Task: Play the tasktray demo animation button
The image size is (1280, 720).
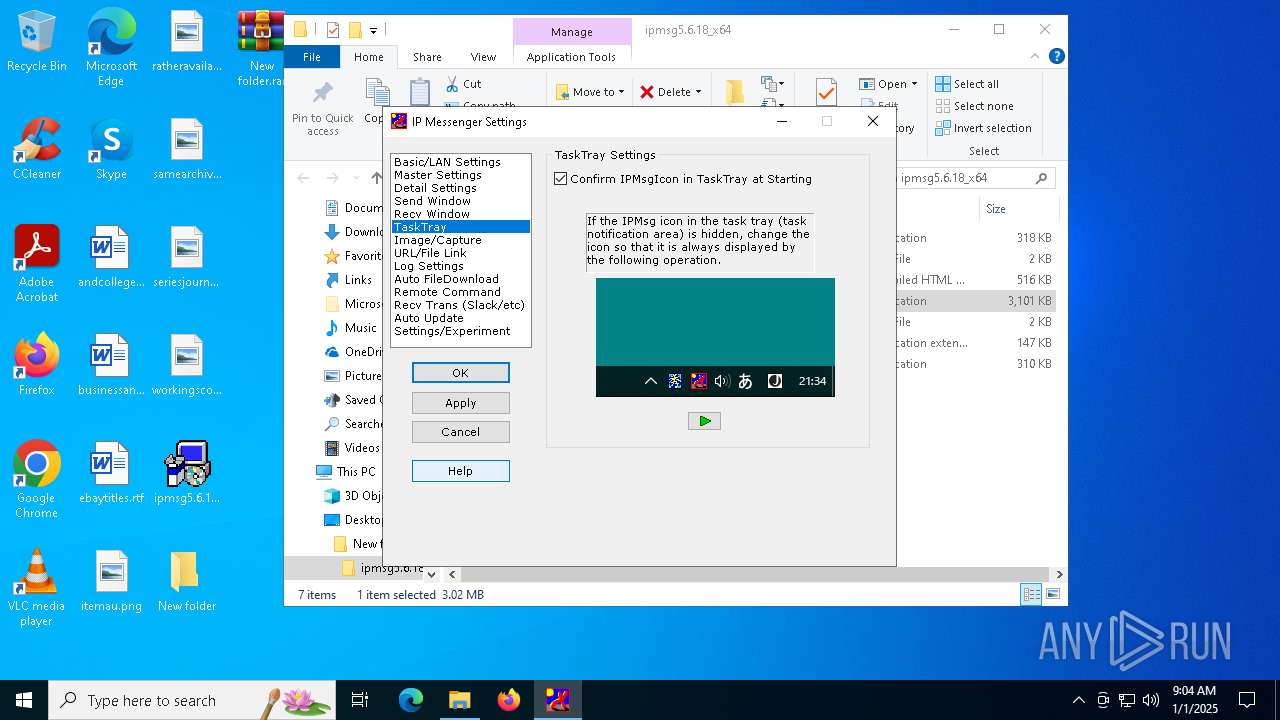Action: coord(704,421)
